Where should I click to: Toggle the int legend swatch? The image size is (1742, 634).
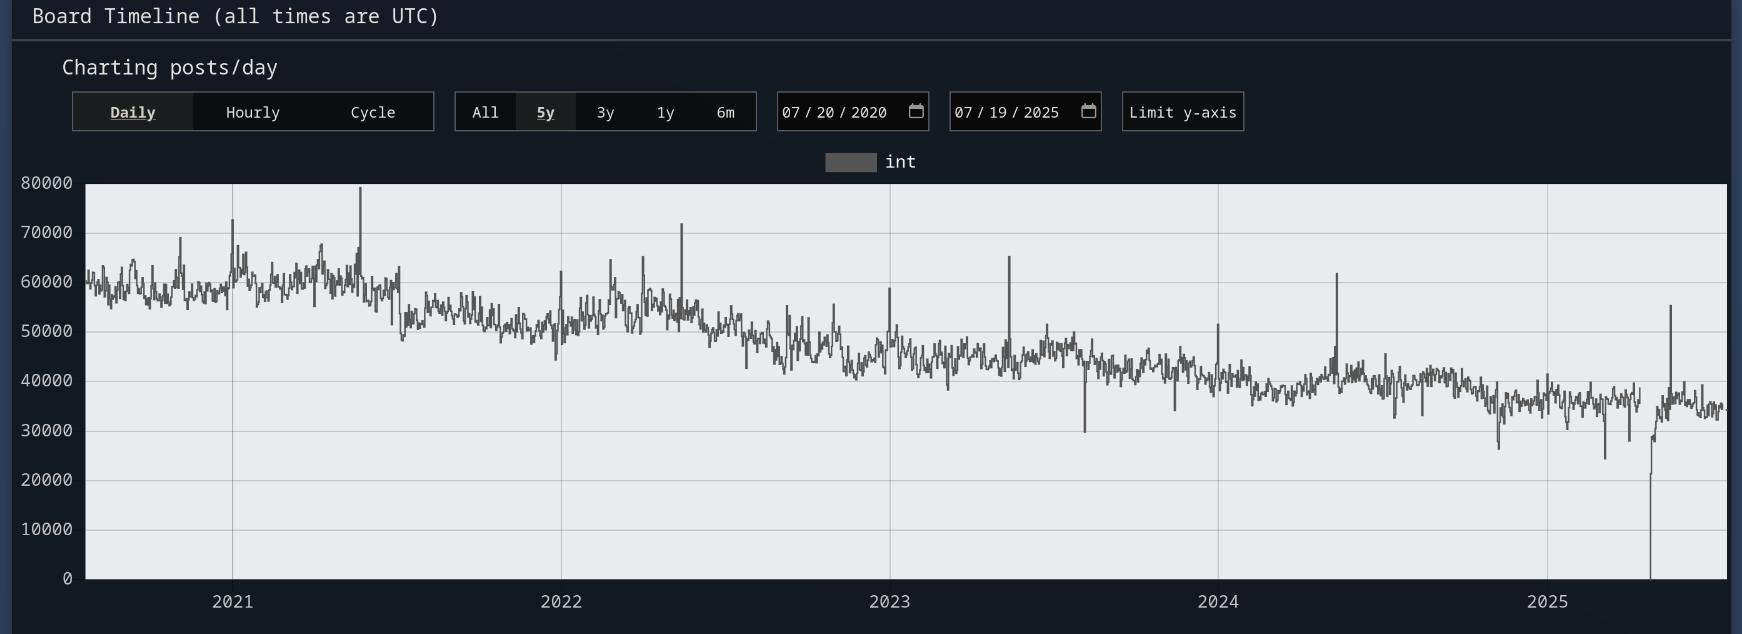pos(851,162)
